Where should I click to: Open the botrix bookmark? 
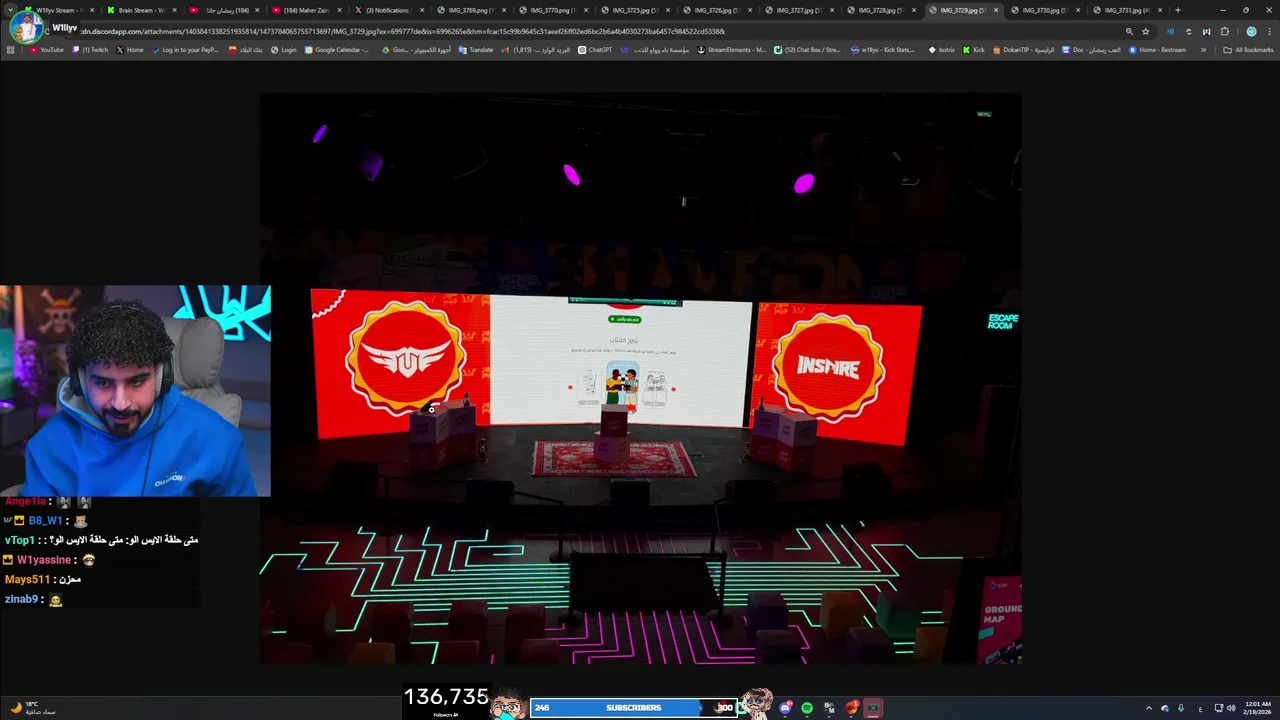click(x=942, y=50)
